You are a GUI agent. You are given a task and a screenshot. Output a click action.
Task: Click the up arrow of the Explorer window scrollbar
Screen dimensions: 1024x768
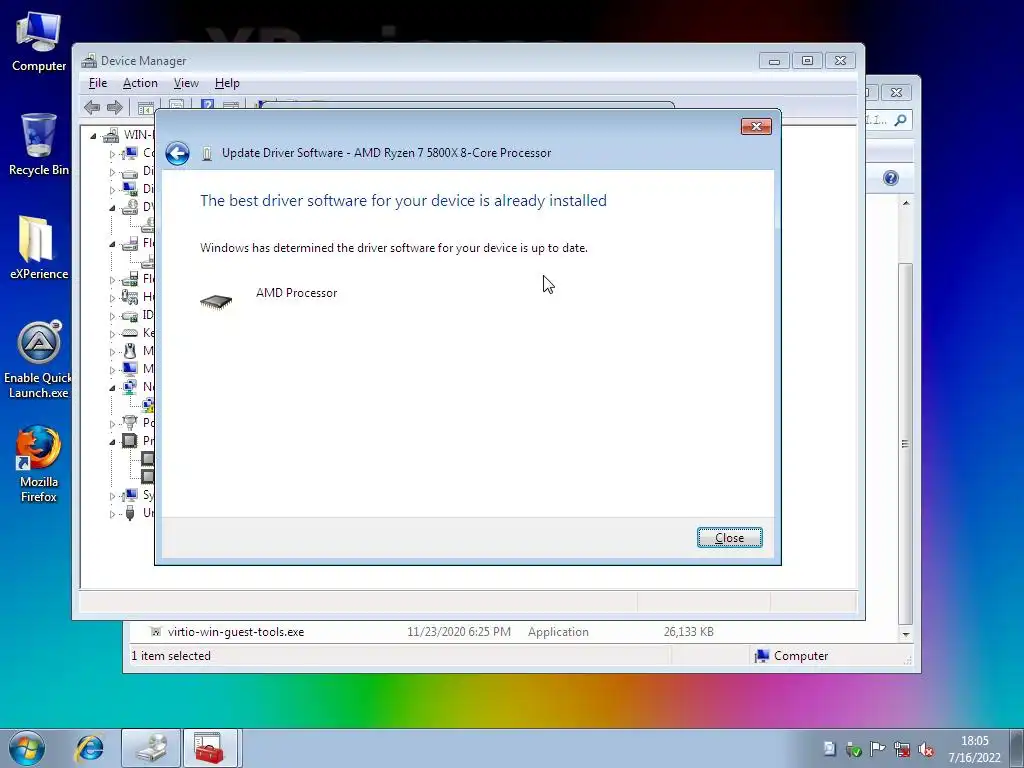(x=906, y=203)
